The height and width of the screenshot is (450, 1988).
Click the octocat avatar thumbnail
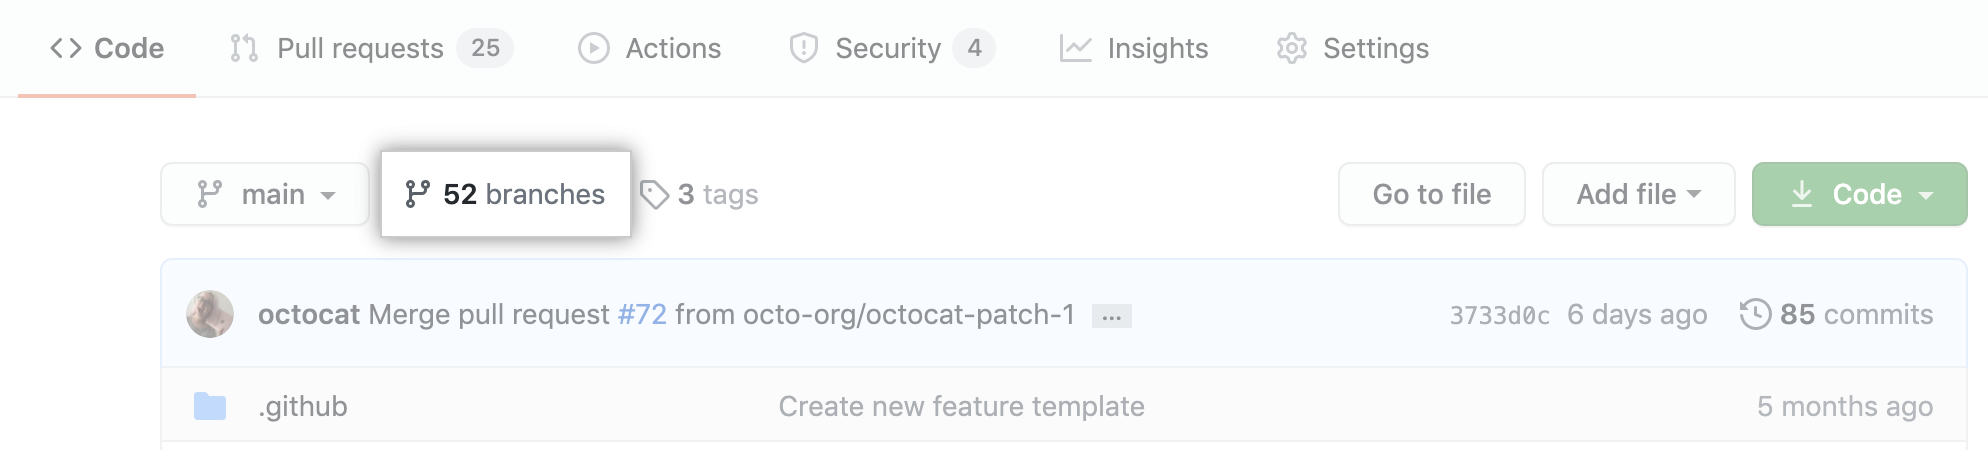click(x=210, y=314)
